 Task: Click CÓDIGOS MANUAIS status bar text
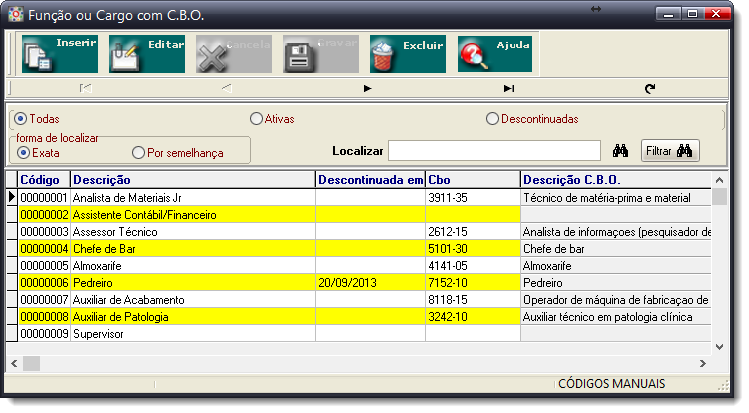[611, 383]
